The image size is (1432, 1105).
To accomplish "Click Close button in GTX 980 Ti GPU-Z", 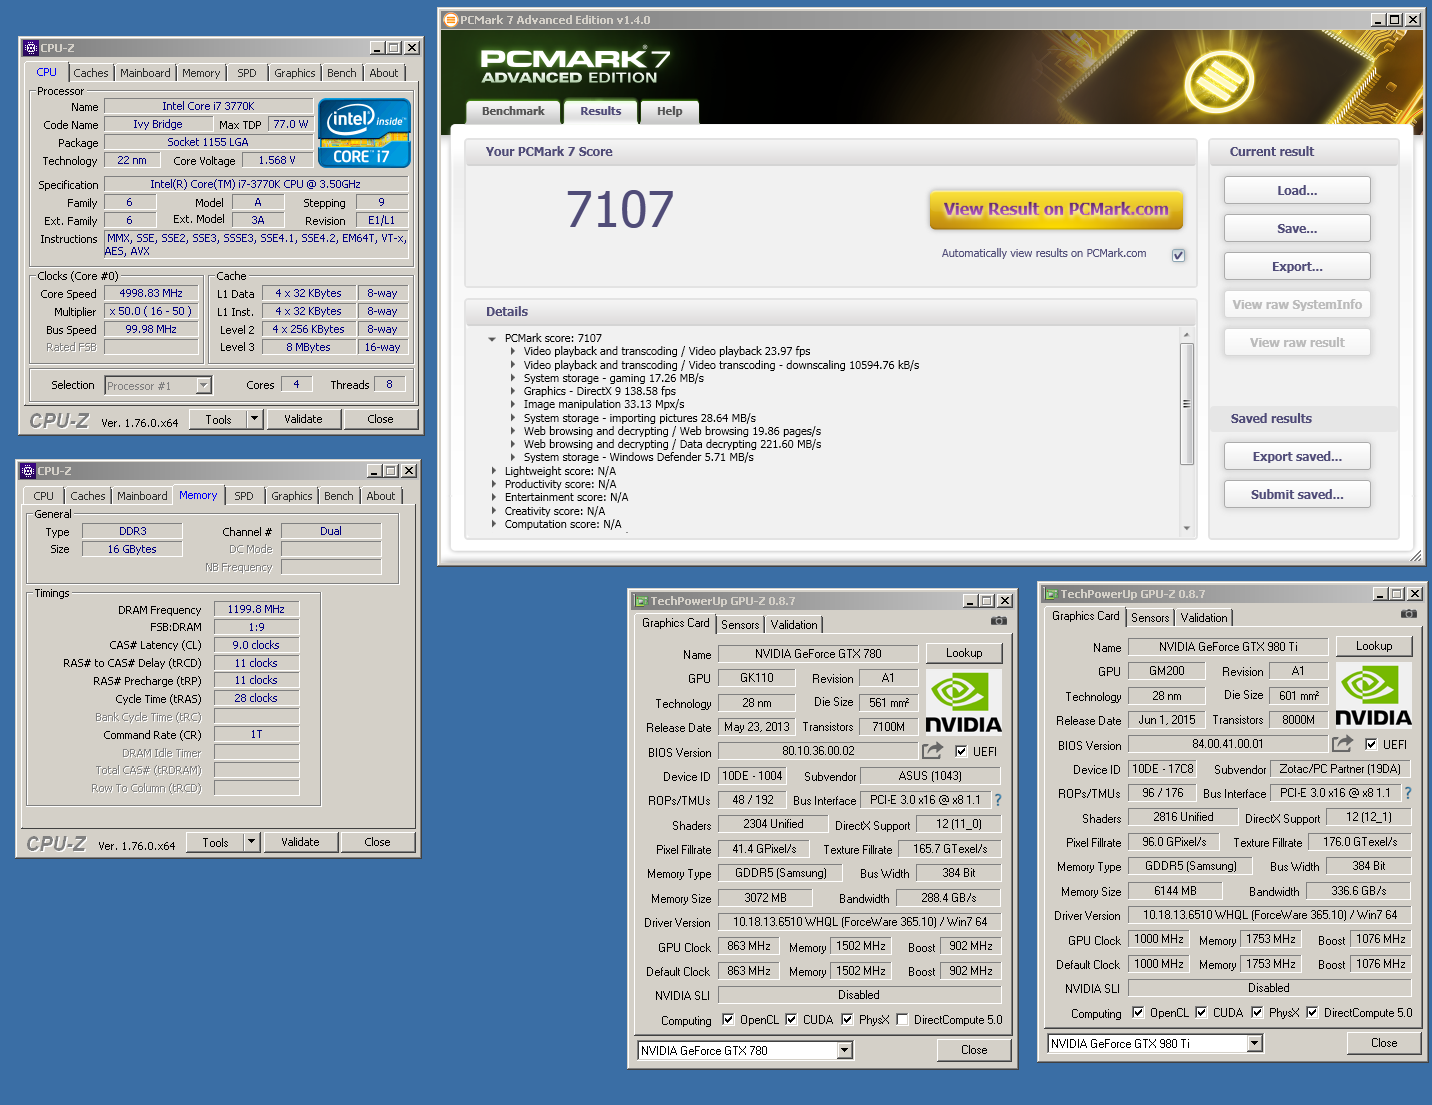I will click(1384, 1043).
